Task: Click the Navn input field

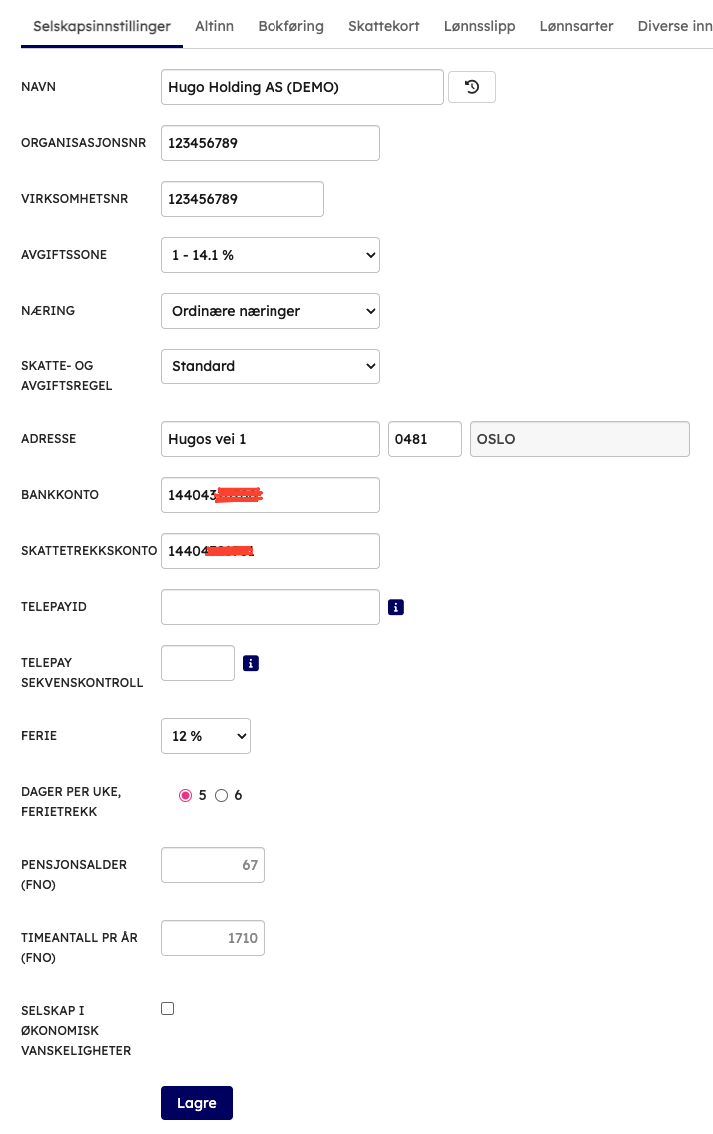Action: point(301,87)
